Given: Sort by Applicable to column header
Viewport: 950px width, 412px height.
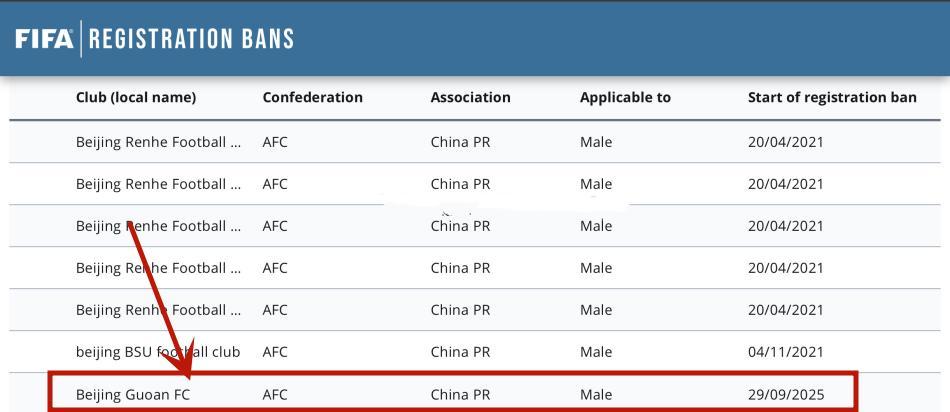Looking at the screenshot, I should (x=625, y=98).
